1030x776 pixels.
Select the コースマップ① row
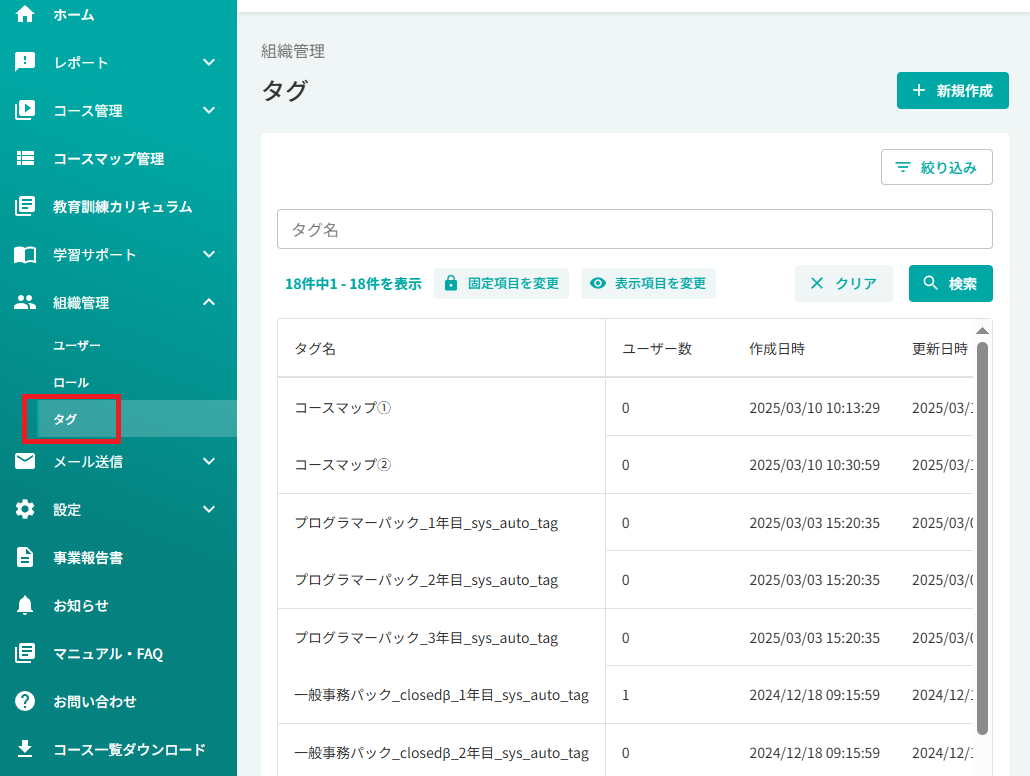click(625, 407)
